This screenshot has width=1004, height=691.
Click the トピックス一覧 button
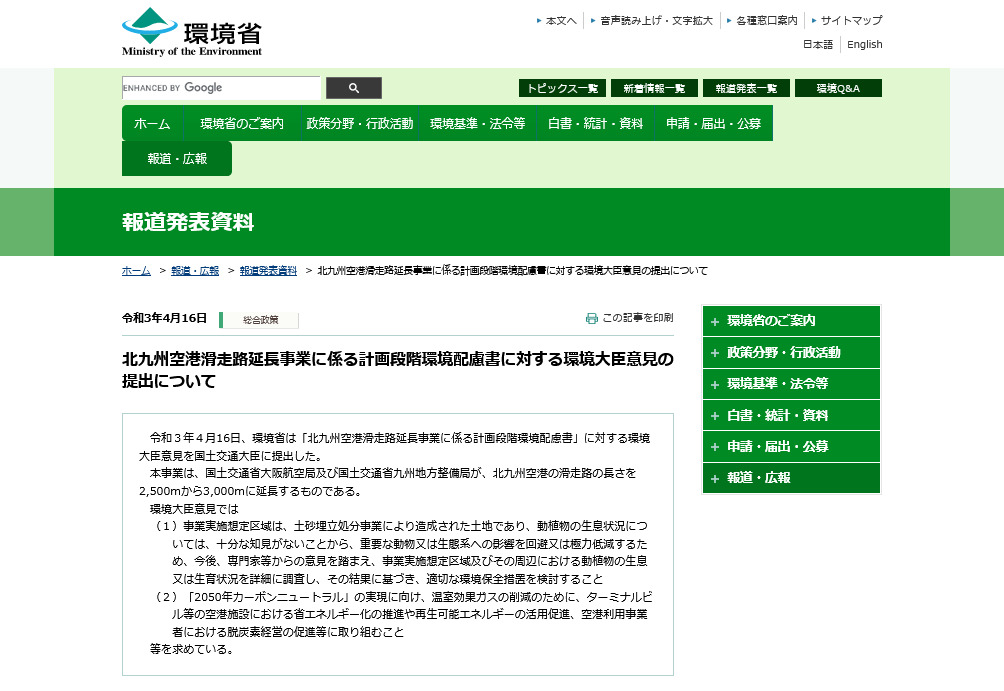coord(562,88)
